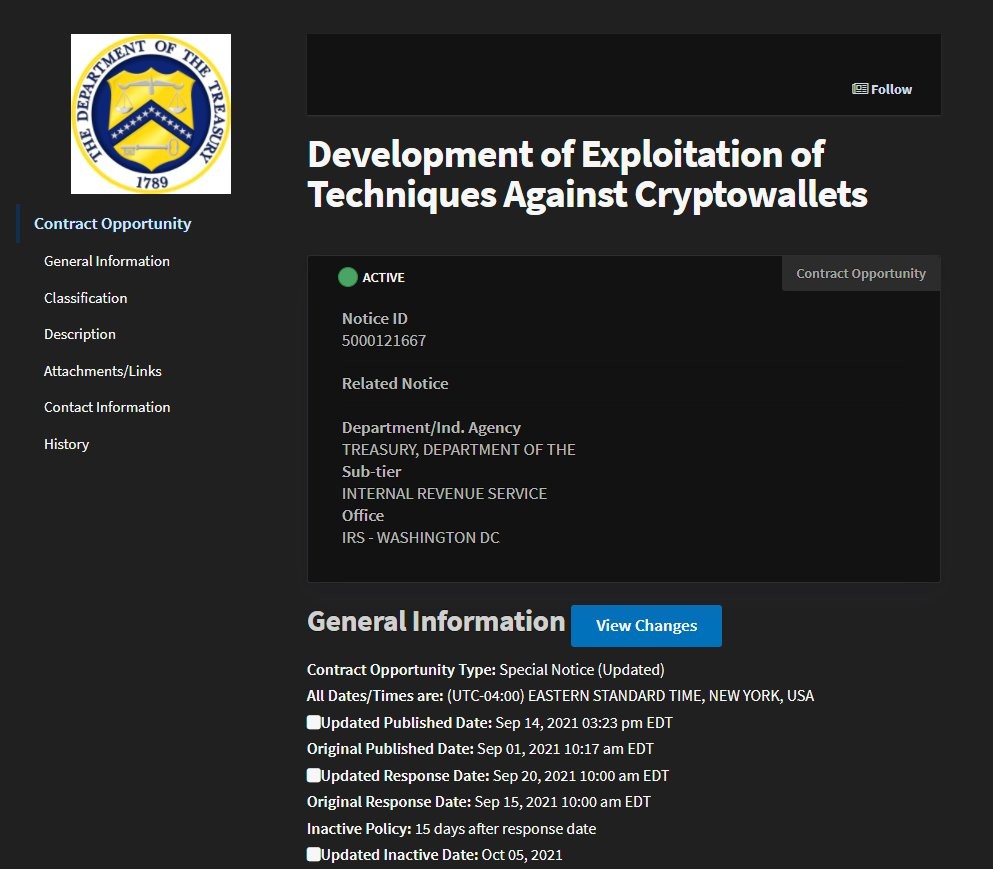This screenshot has width=993, height=869.
Task: Select the Notice ID number 5000121667
Action: (384, 341)
